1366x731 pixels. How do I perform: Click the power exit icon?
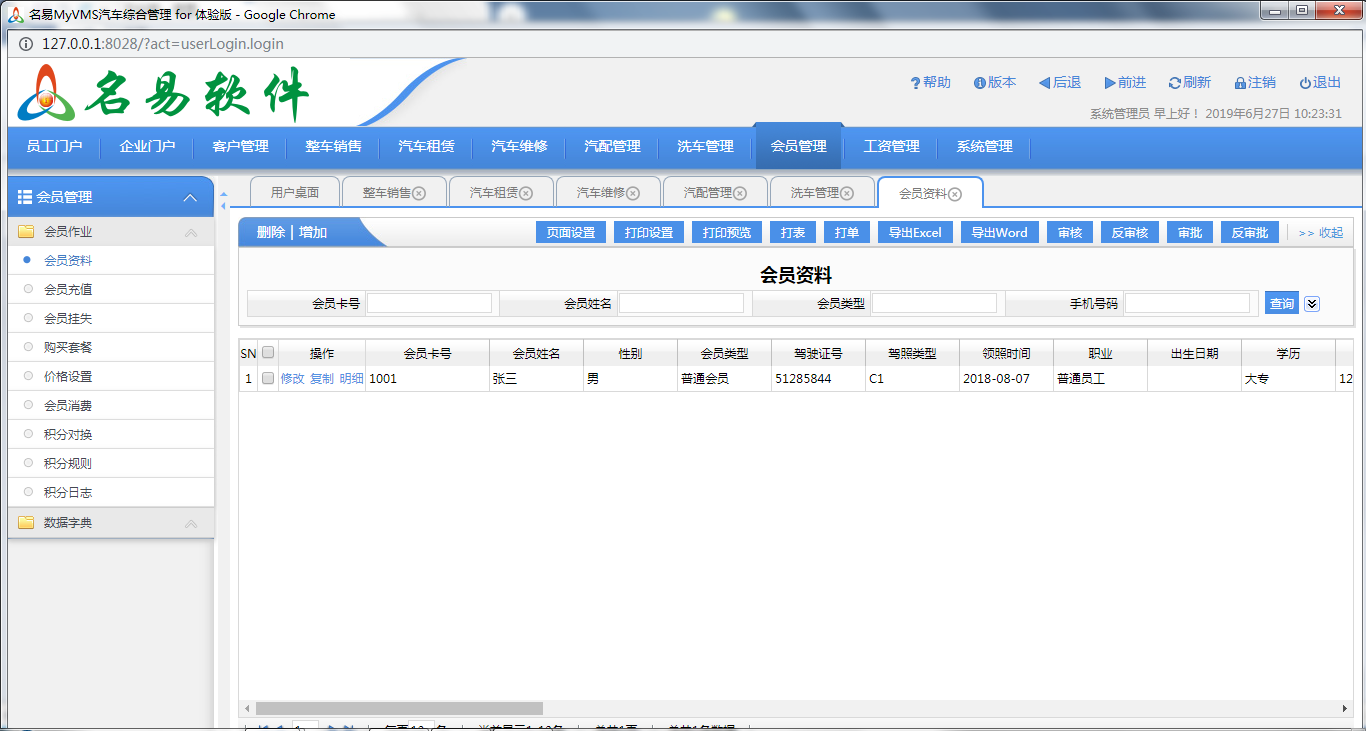click(x=1305, y=83)
